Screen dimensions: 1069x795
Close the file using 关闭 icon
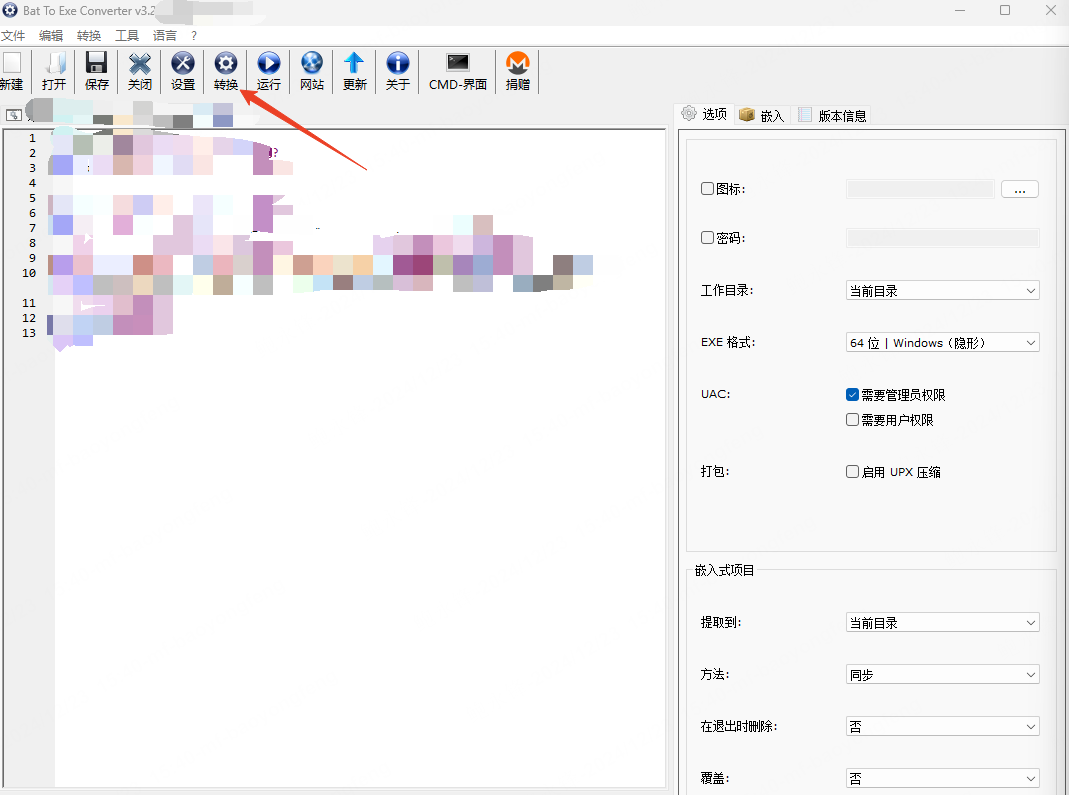pos(140,71)
